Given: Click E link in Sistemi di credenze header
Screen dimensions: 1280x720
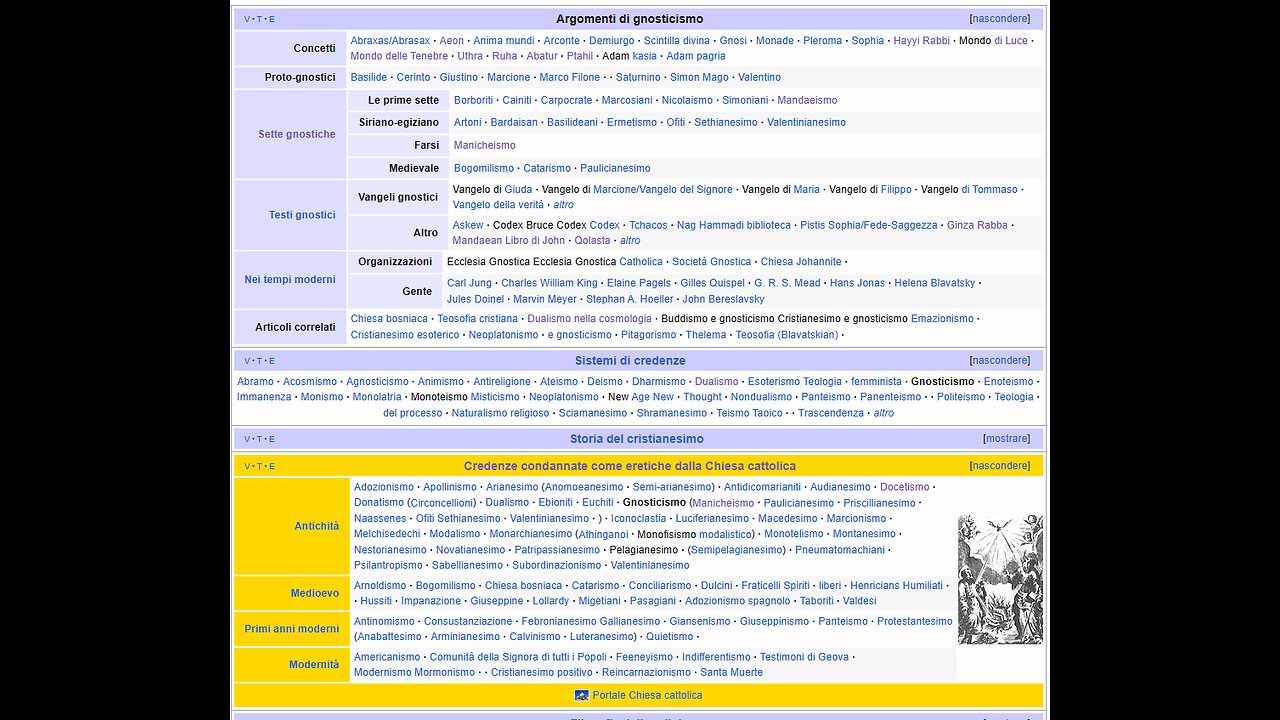Looking at the screenshot, I should click(x=271, y=360).
